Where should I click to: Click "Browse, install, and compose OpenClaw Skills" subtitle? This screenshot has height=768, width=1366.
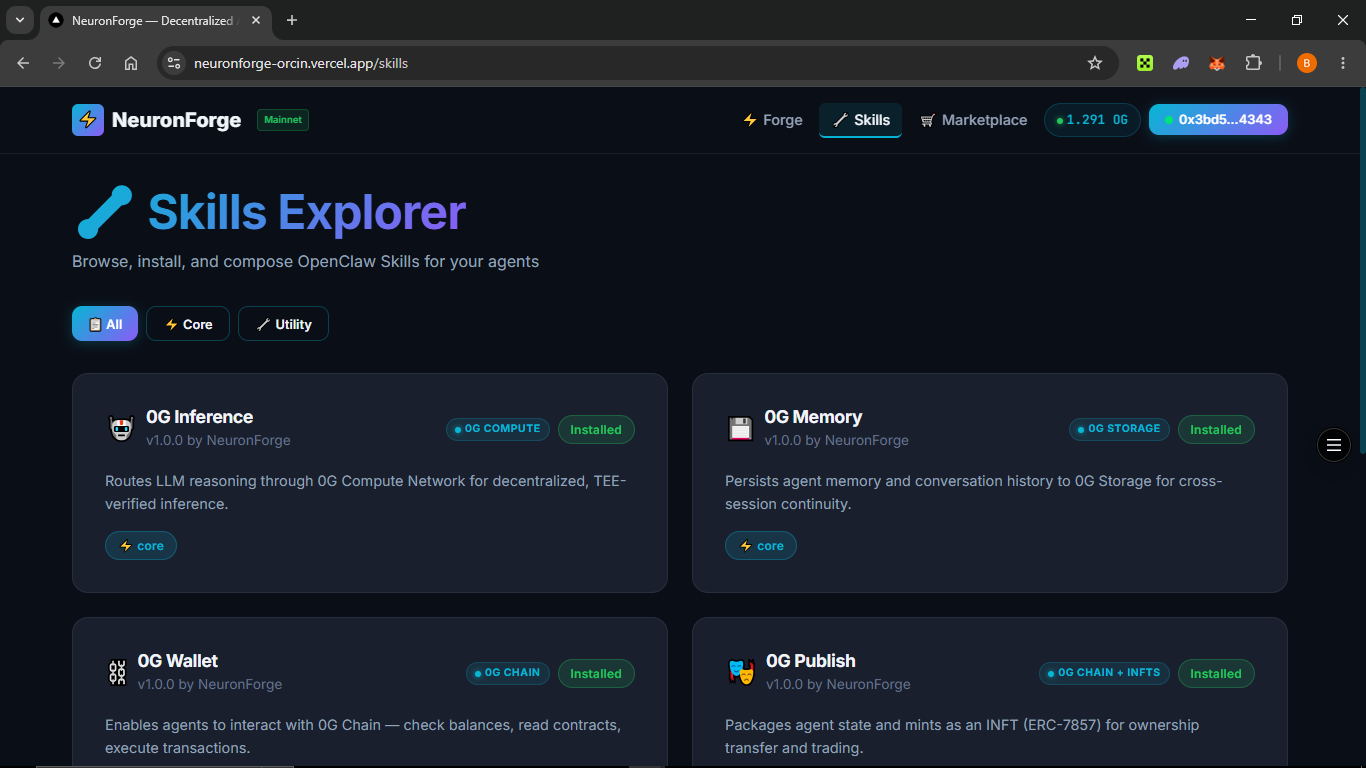pos(305,262)
